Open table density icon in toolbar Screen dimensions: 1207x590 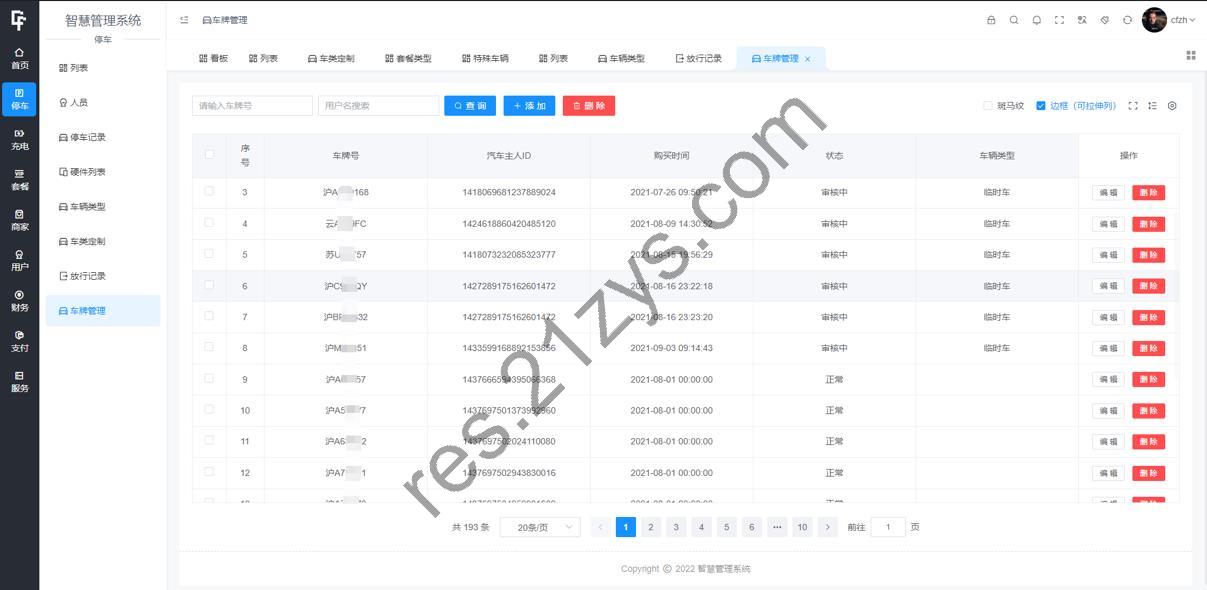1153,106
